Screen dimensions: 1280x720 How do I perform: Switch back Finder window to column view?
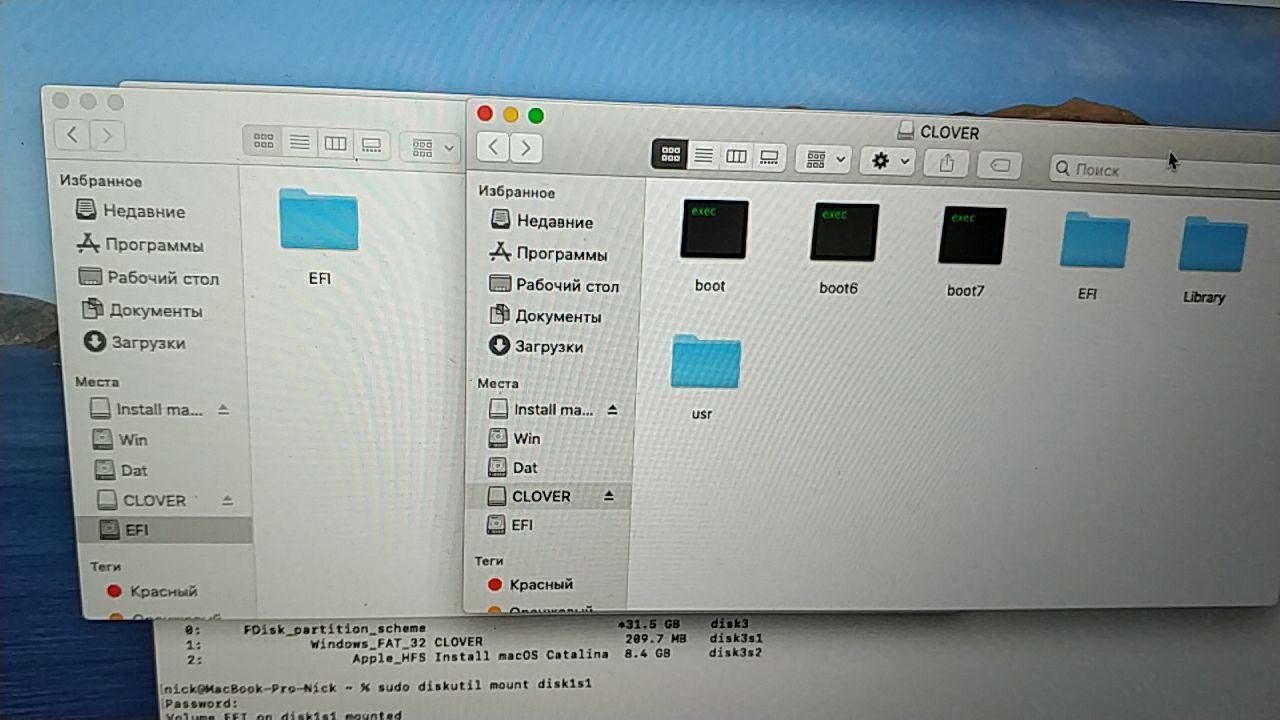point(335,144)
